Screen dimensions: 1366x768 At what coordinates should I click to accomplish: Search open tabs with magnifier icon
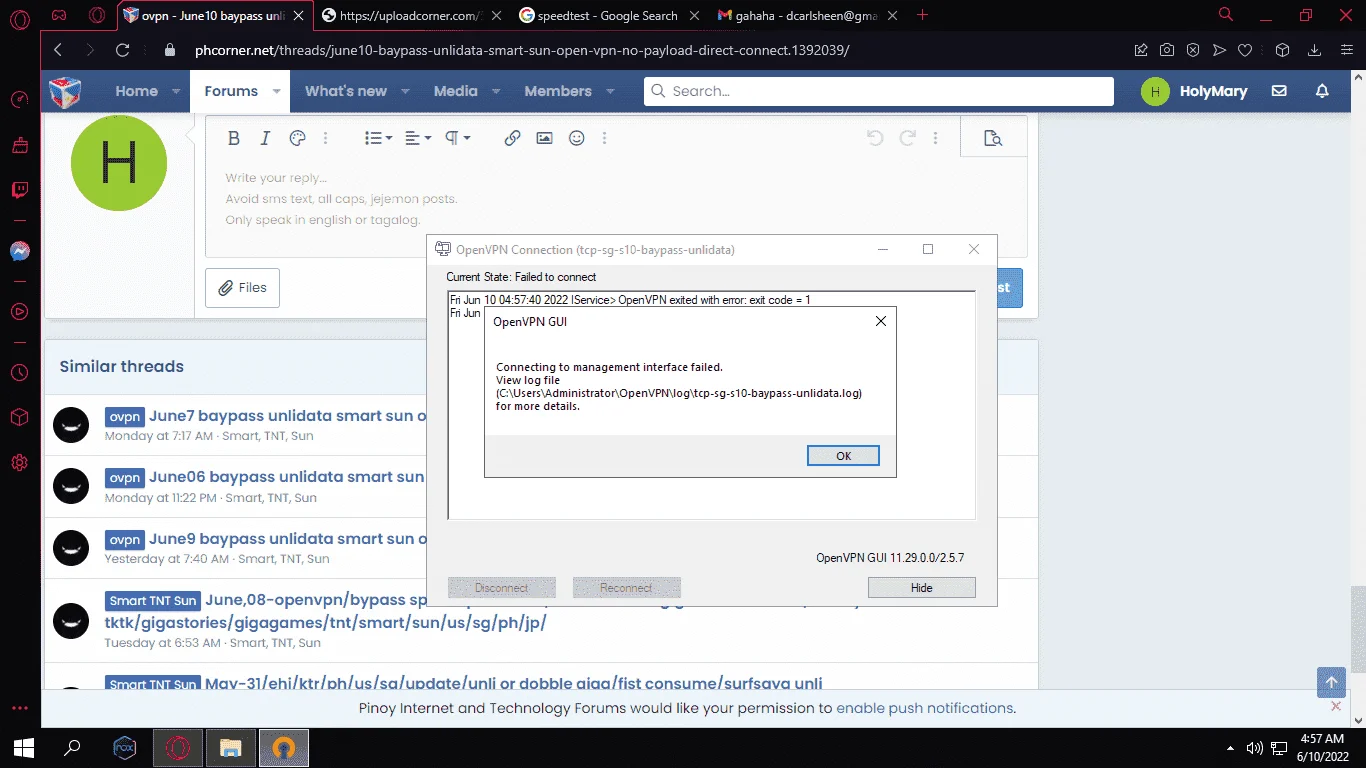click(x=1226, y=15)
